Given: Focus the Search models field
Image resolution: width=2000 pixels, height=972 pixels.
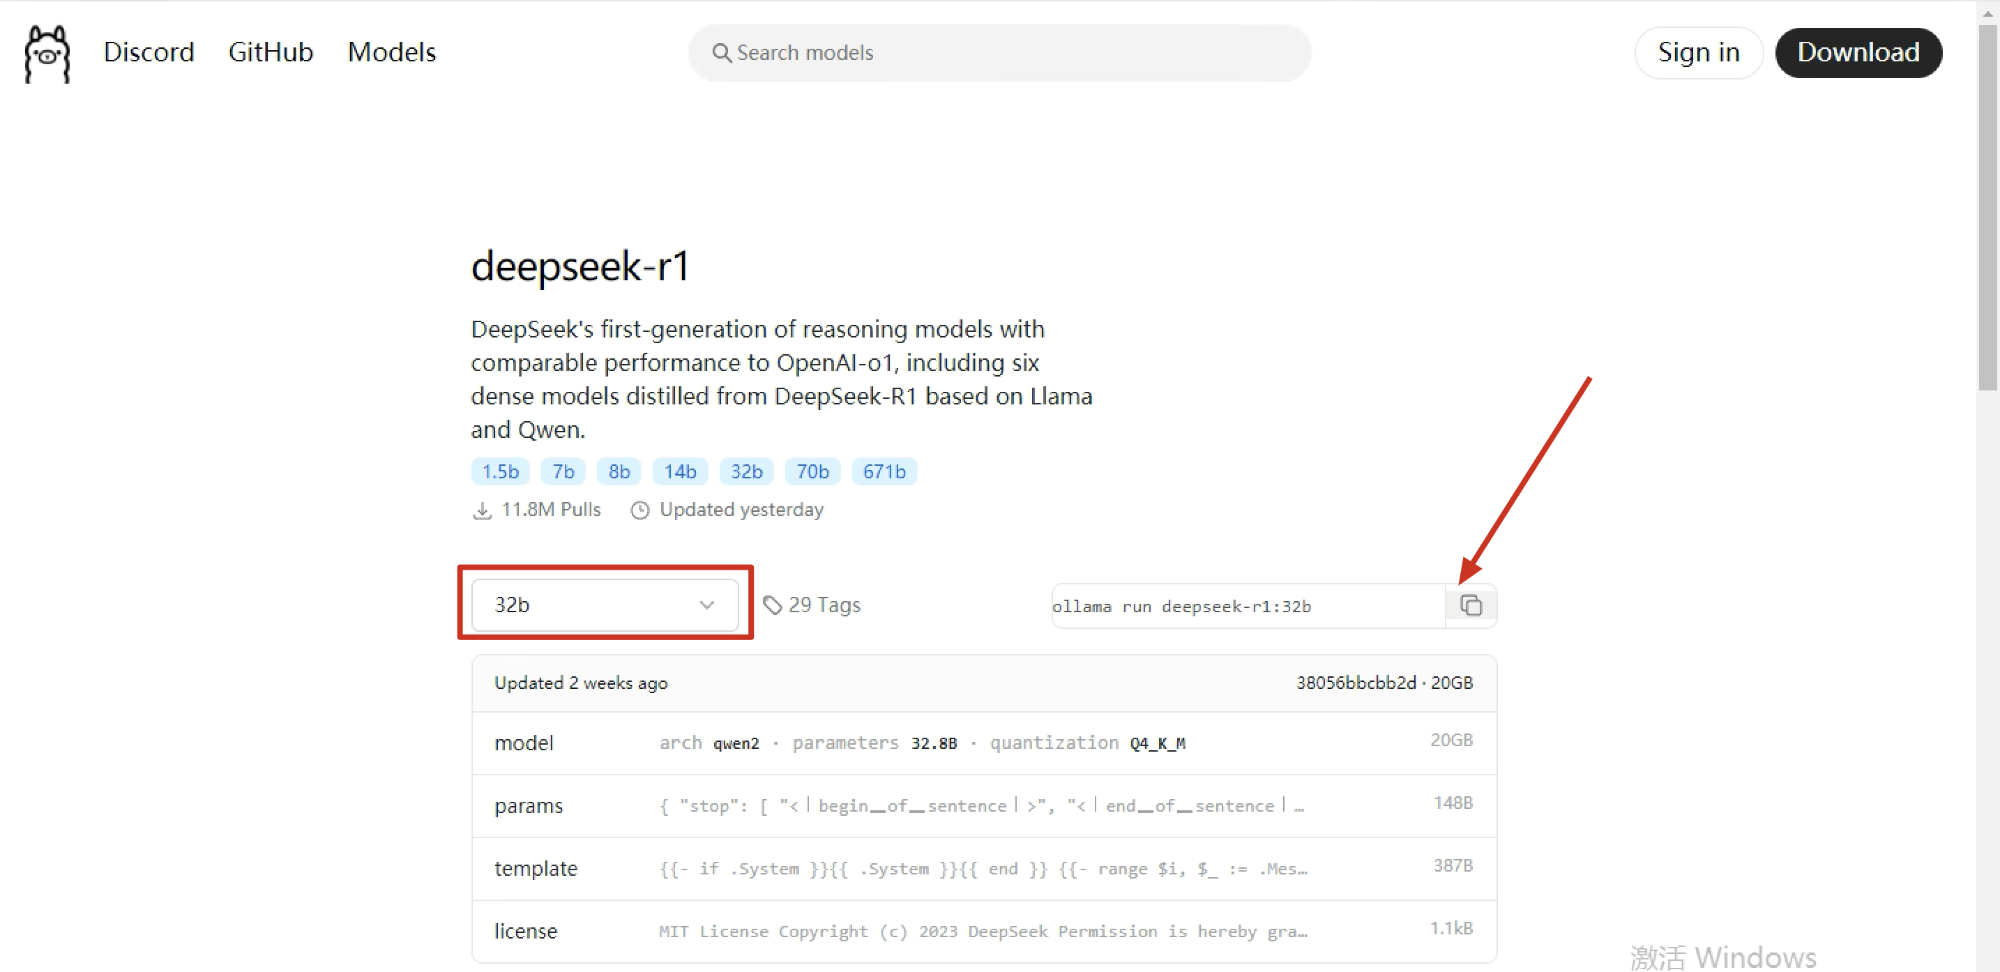Looking at the screenshot, I should (x=1000, y=53).
